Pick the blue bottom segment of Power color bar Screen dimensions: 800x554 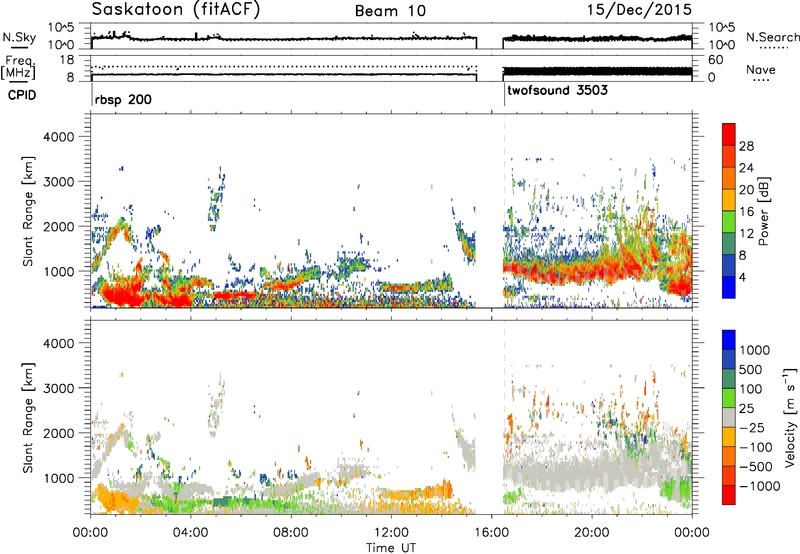coord(729,287)
